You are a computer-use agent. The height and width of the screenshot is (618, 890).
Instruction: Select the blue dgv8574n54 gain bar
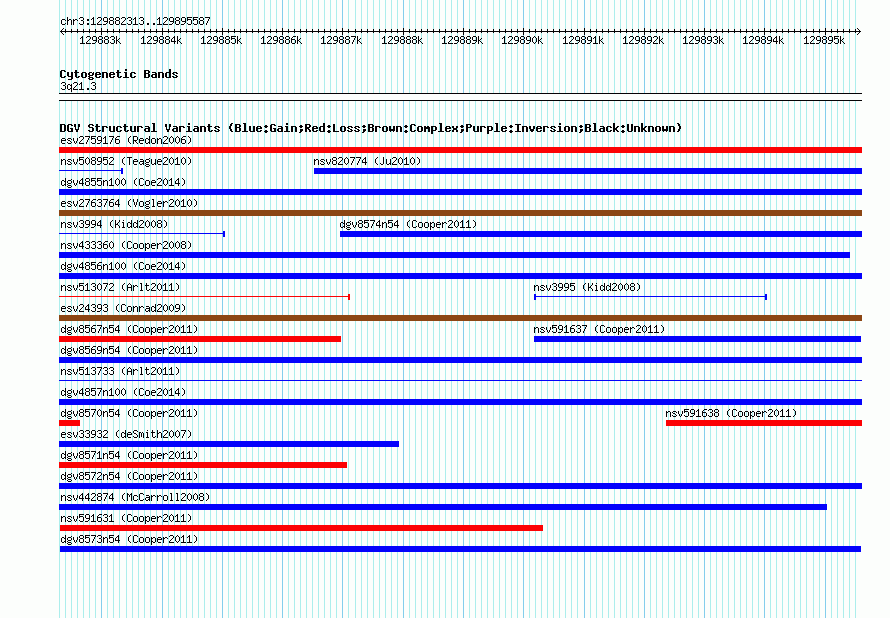point(601,234)
